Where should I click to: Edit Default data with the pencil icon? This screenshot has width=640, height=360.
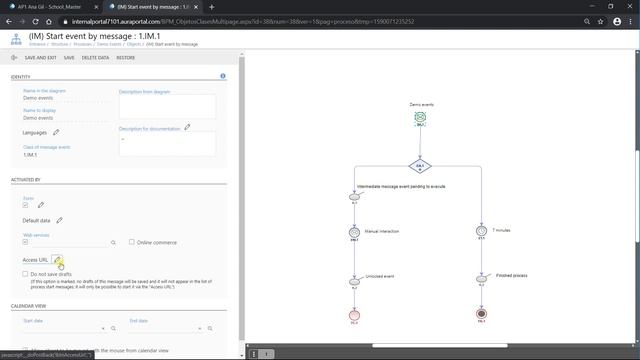[x=59, y=220]
